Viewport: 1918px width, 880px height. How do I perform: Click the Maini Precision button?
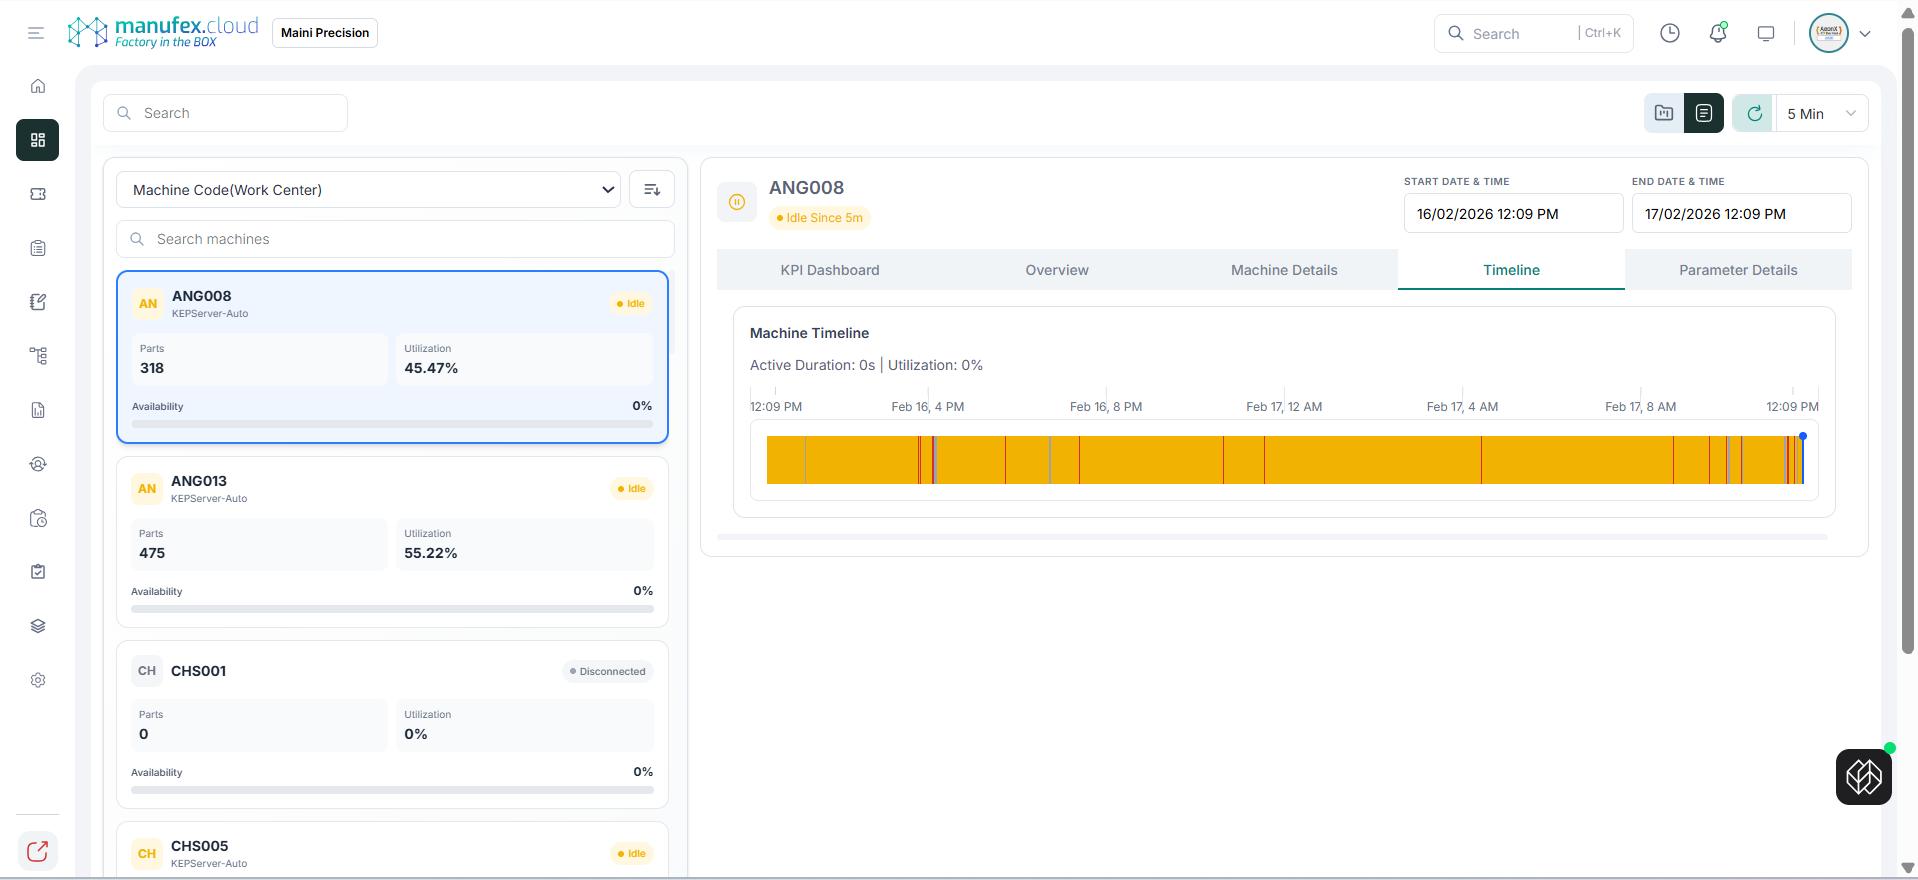click(325, 33)
